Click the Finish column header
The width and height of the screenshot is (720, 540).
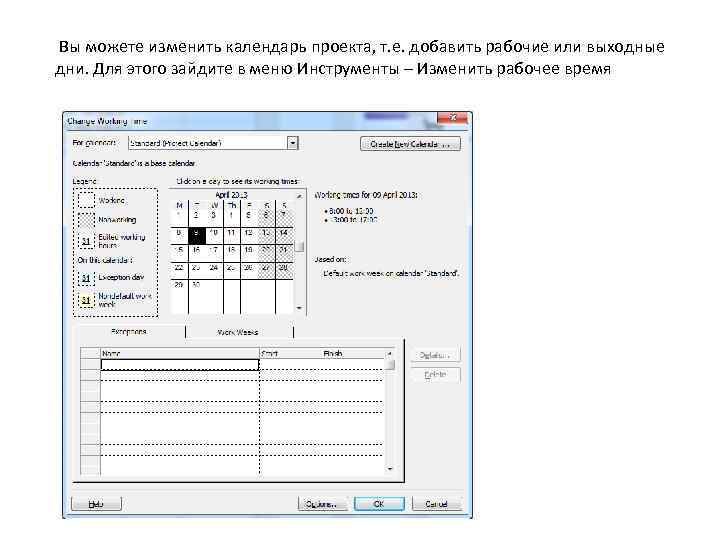tap(353, 353)
